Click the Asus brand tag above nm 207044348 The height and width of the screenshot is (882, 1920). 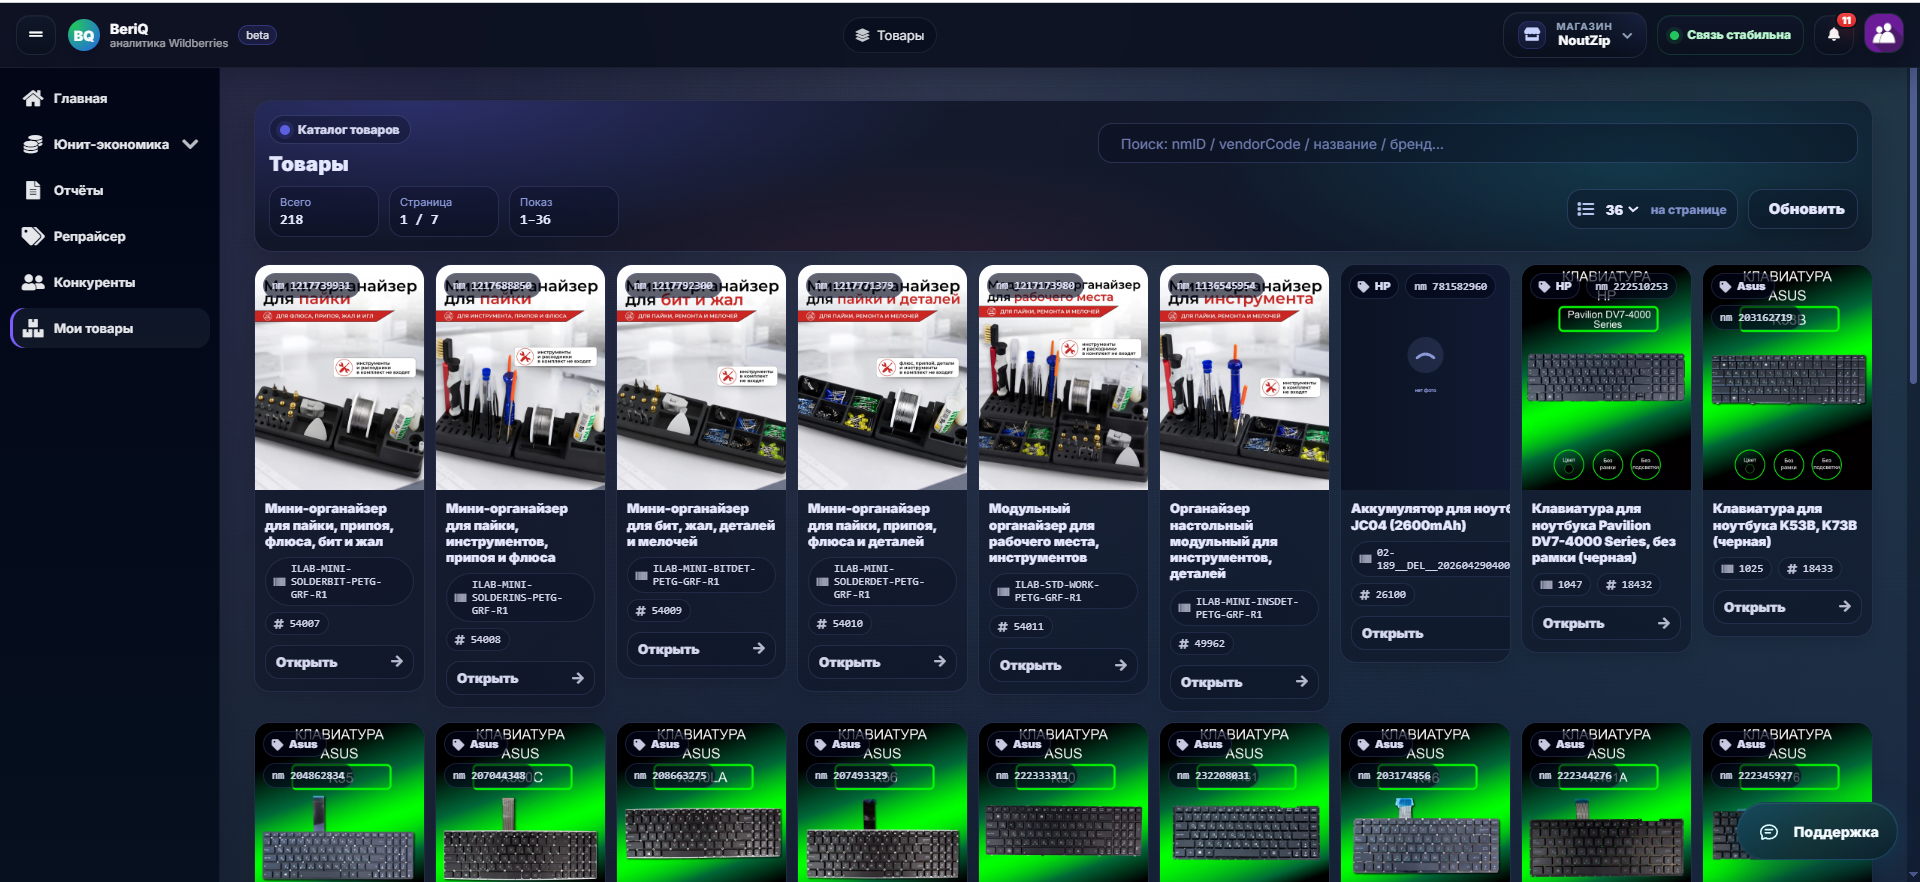475,745
